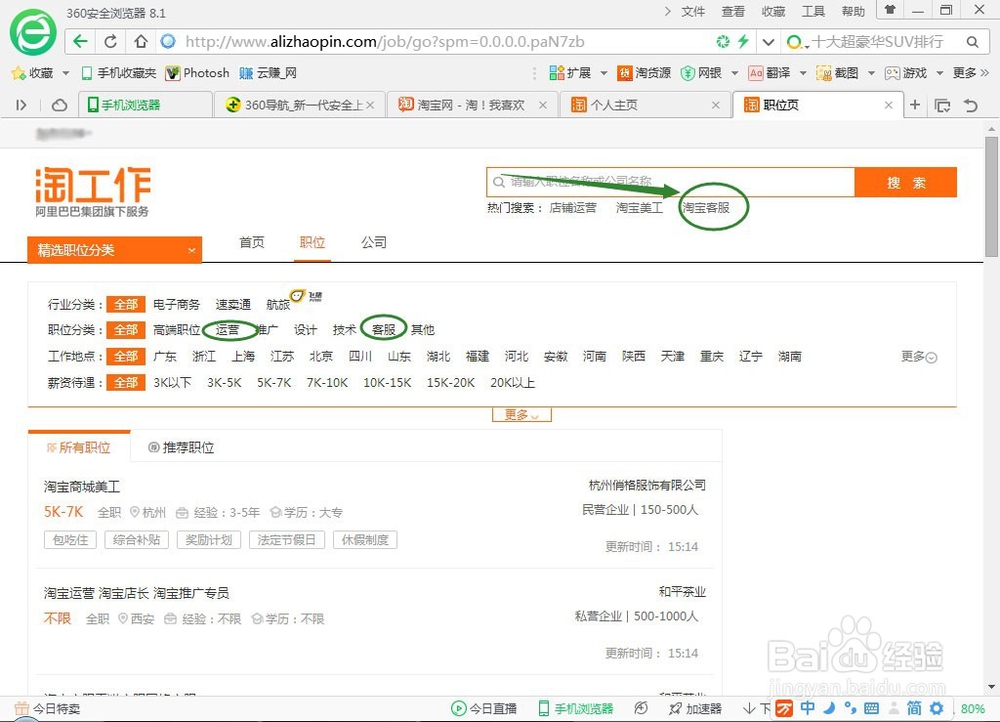
Task: Click in the job search input field
Action: [x=670, y=182]
